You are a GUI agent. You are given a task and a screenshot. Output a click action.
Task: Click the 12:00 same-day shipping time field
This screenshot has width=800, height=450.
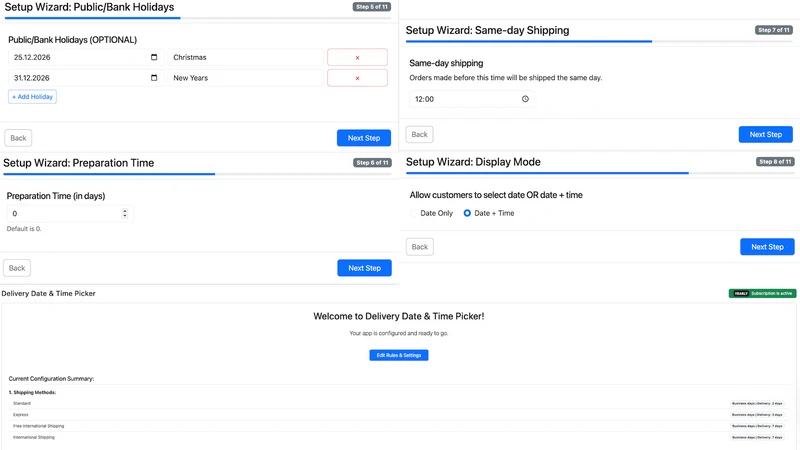(472, 99)
